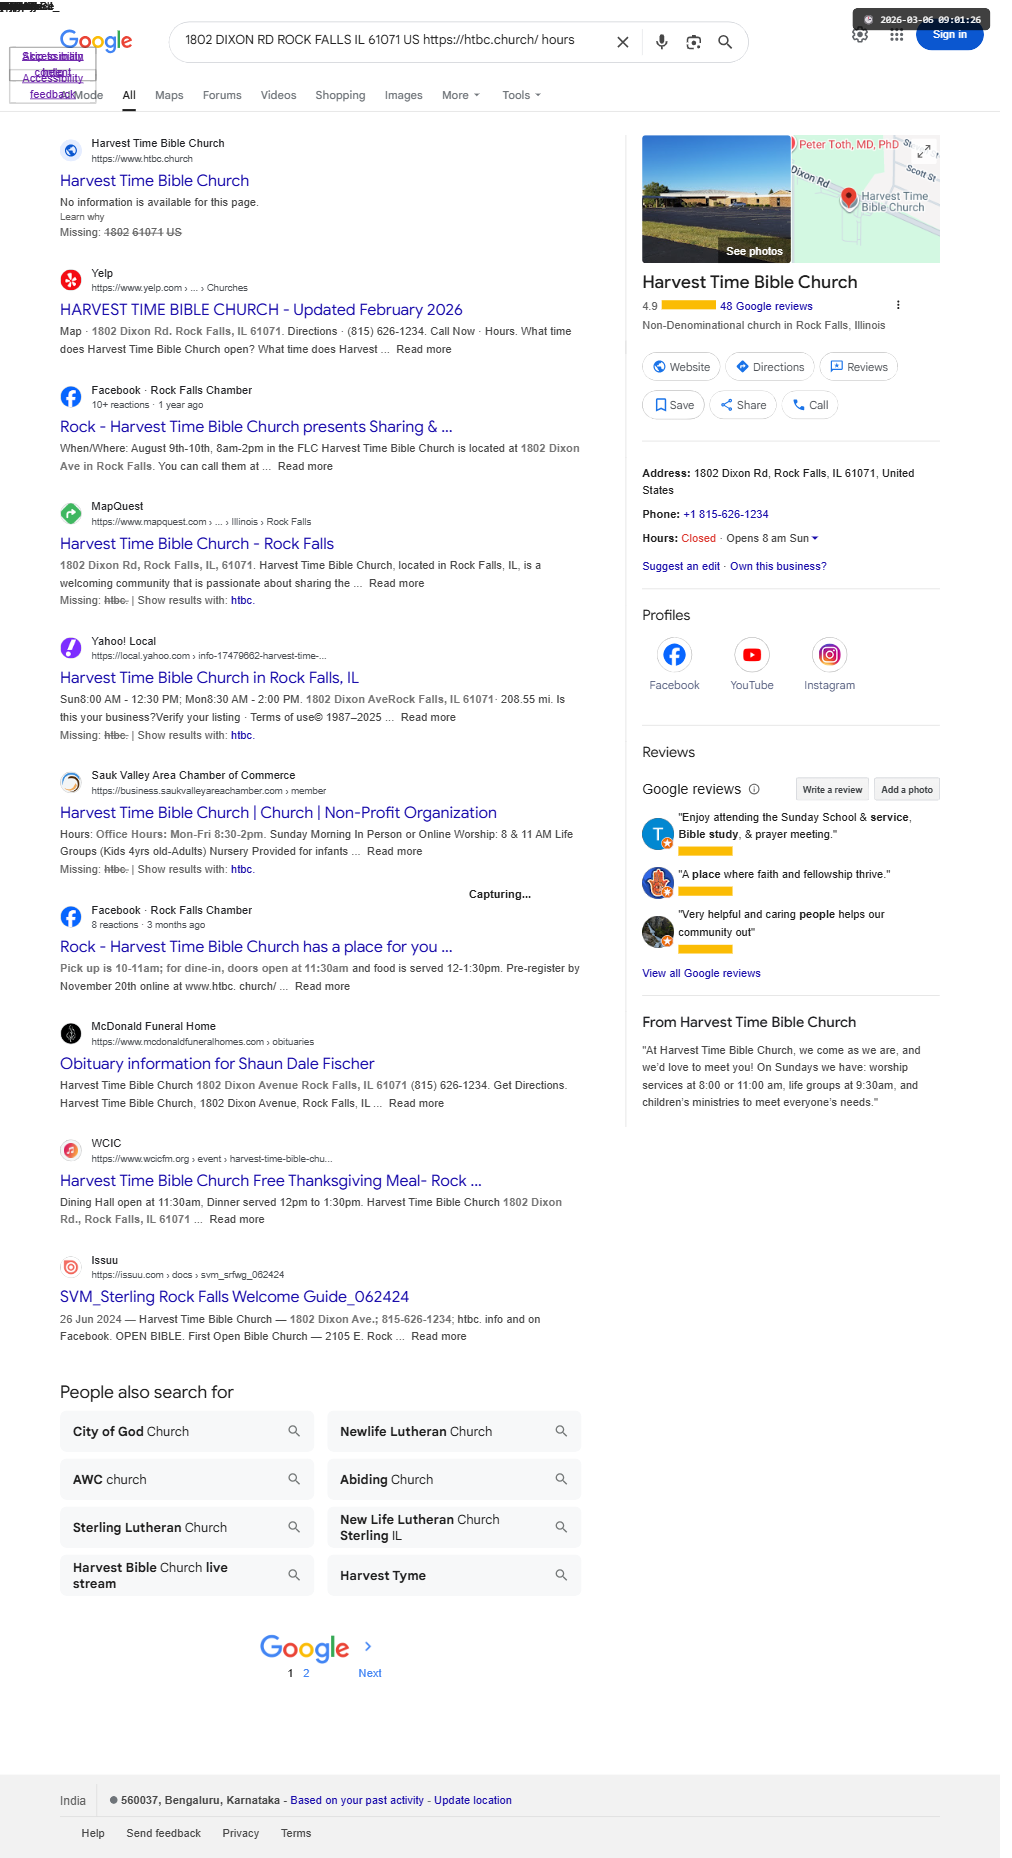The width and height of the screenshot is (1012, 1858).
Task: Click the MapQuest result favicon
Action: pyautogui.click(x=71, y=513)
